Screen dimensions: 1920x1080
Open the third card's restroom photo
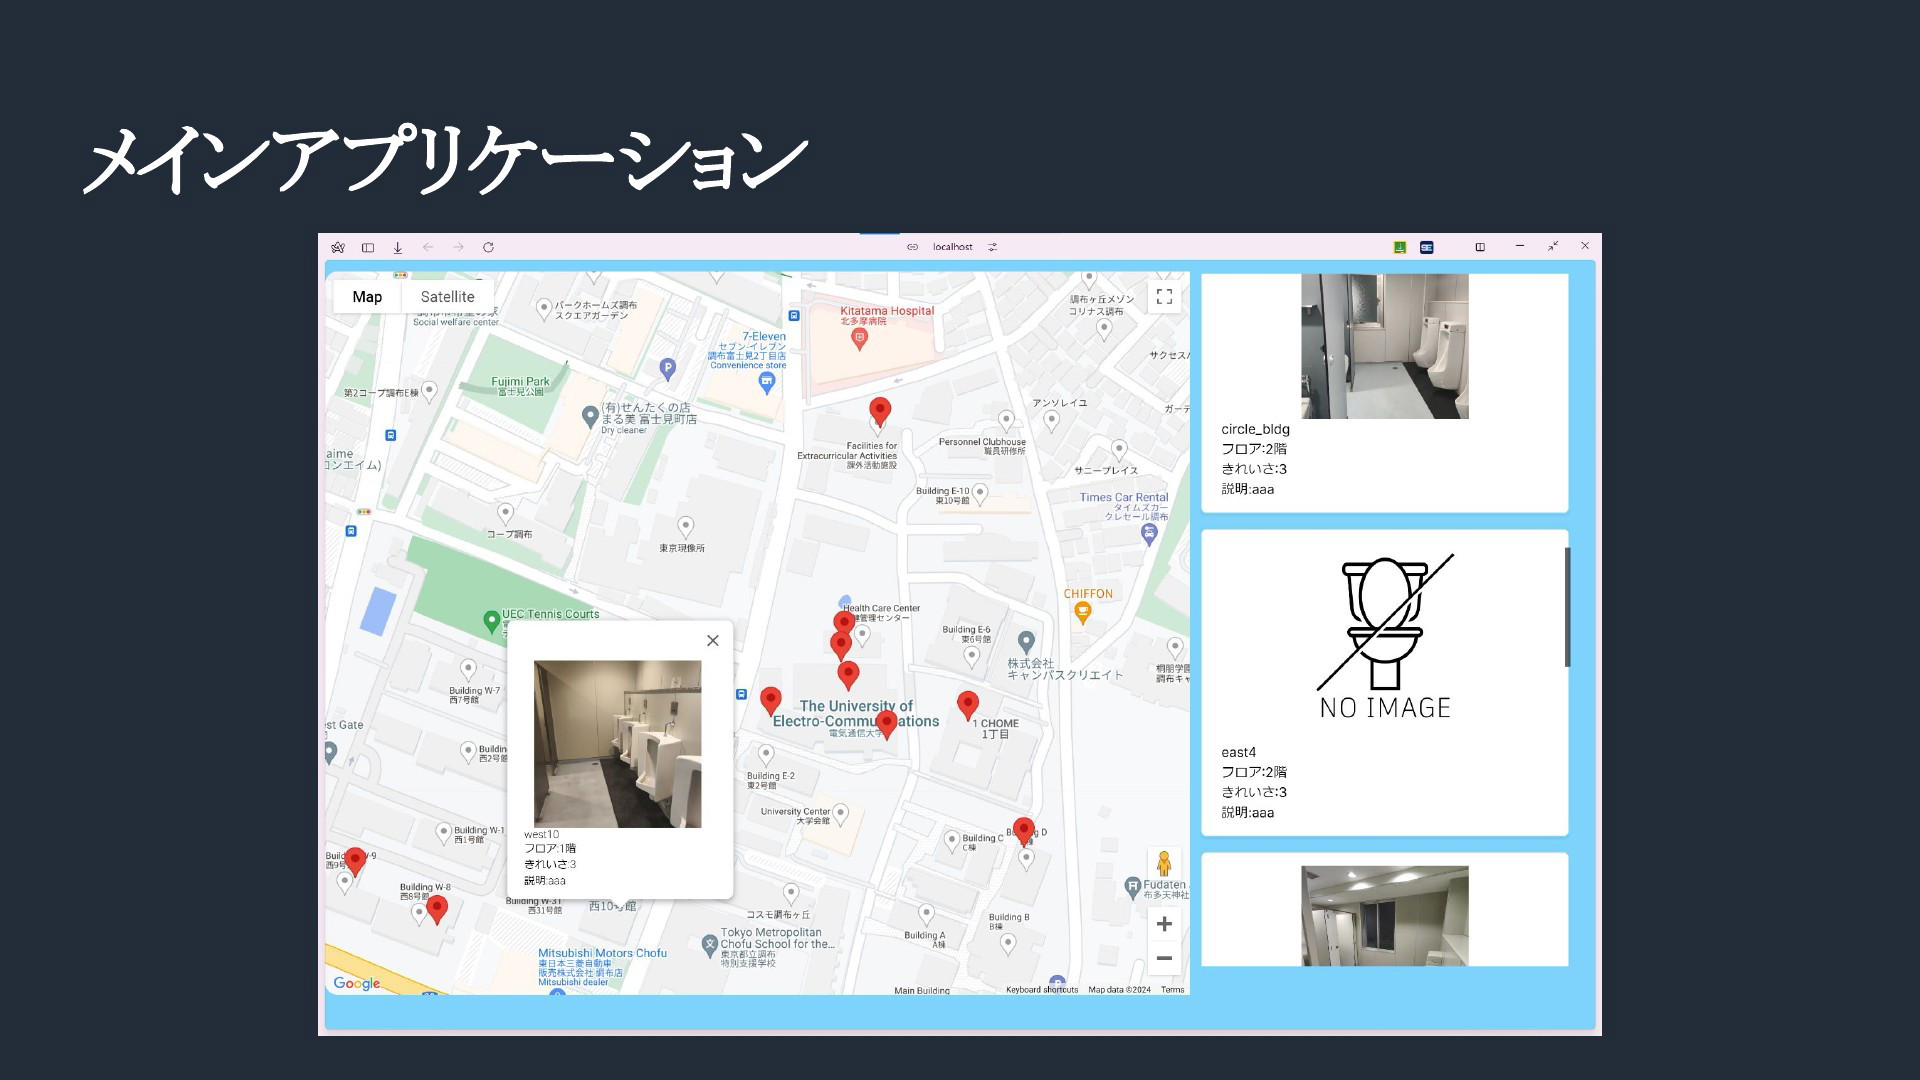(1384, 916)
